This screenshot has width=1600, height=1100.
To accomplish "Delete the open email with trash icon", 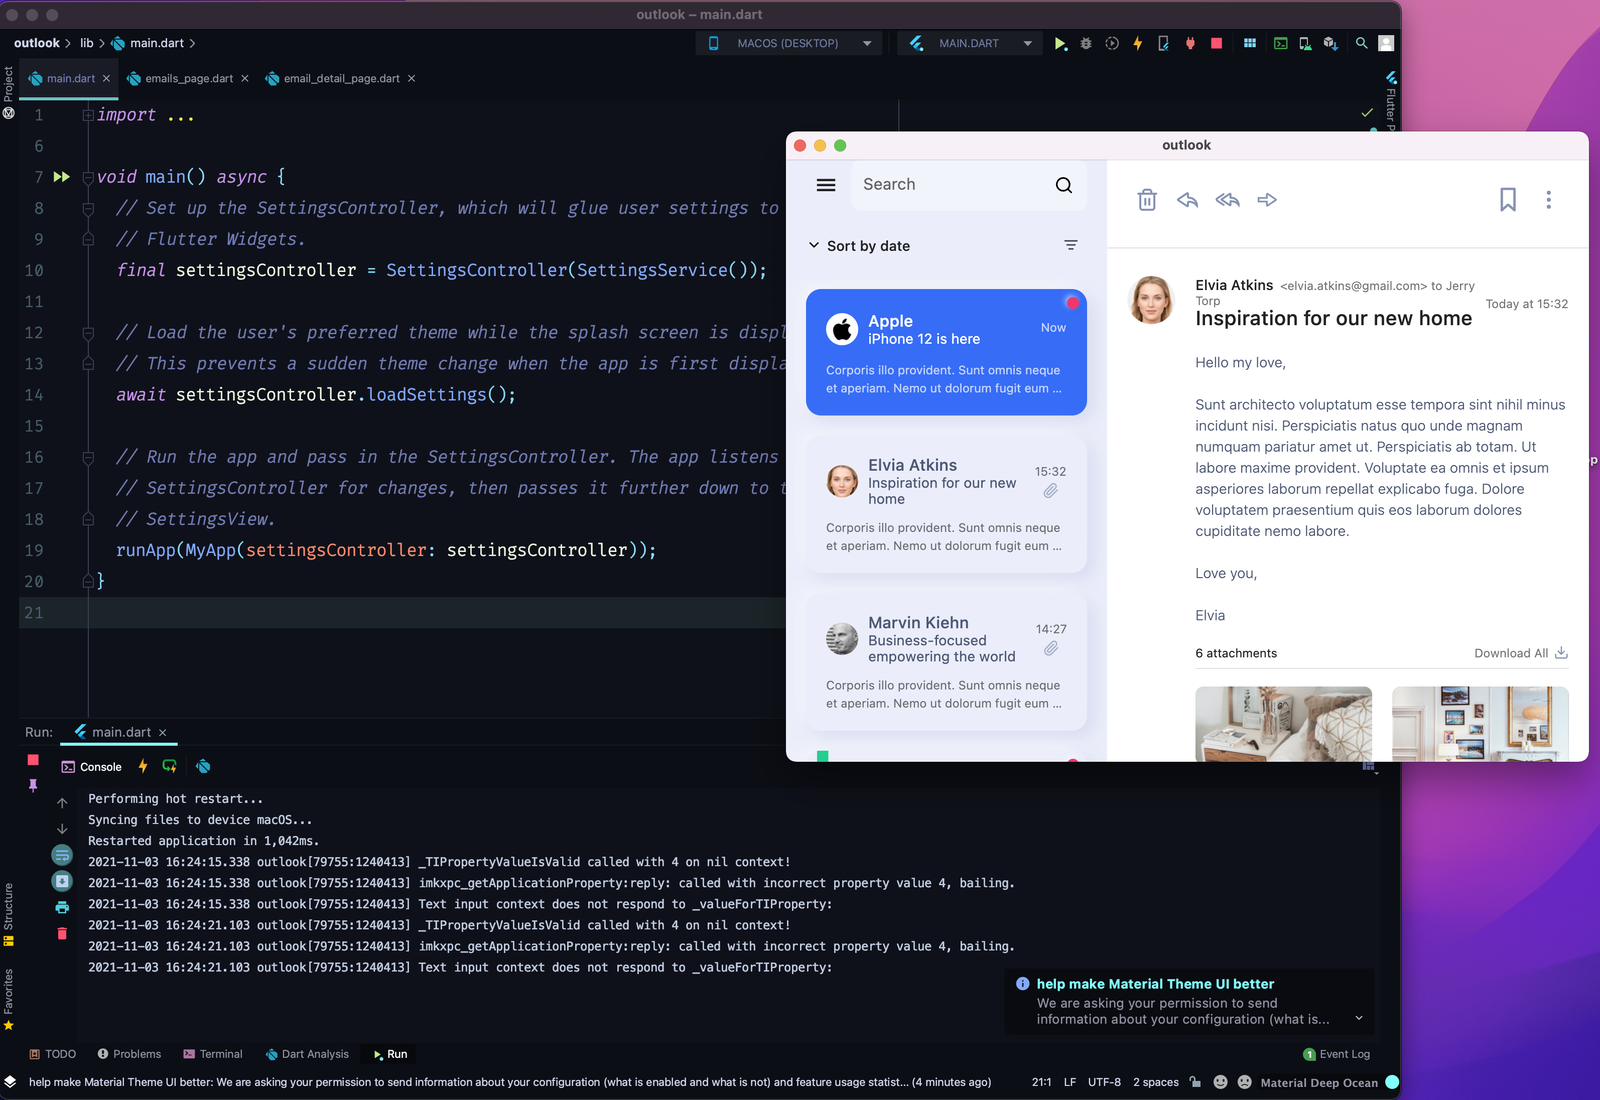I will 1147,200.
